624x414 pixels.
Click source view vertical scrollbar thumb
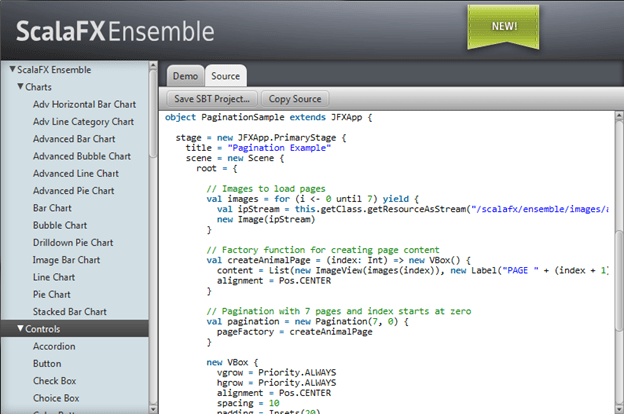point(619,281)
